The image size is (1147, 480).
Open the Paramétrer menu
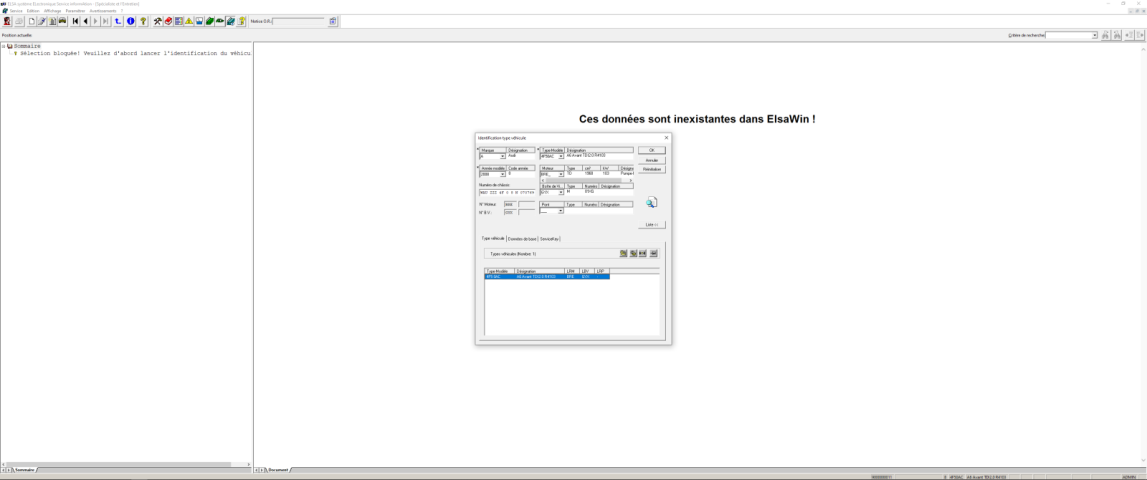pyautogui.click(x=75, y=11)
